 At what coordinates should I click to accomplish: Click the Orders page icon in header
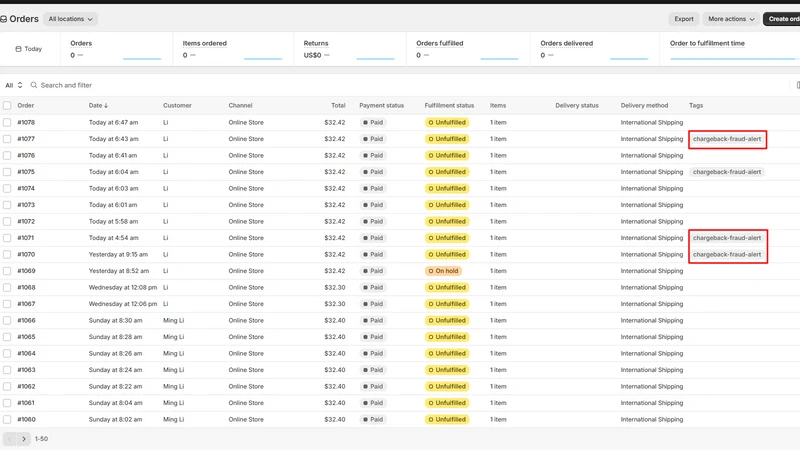tap(4, 19)
